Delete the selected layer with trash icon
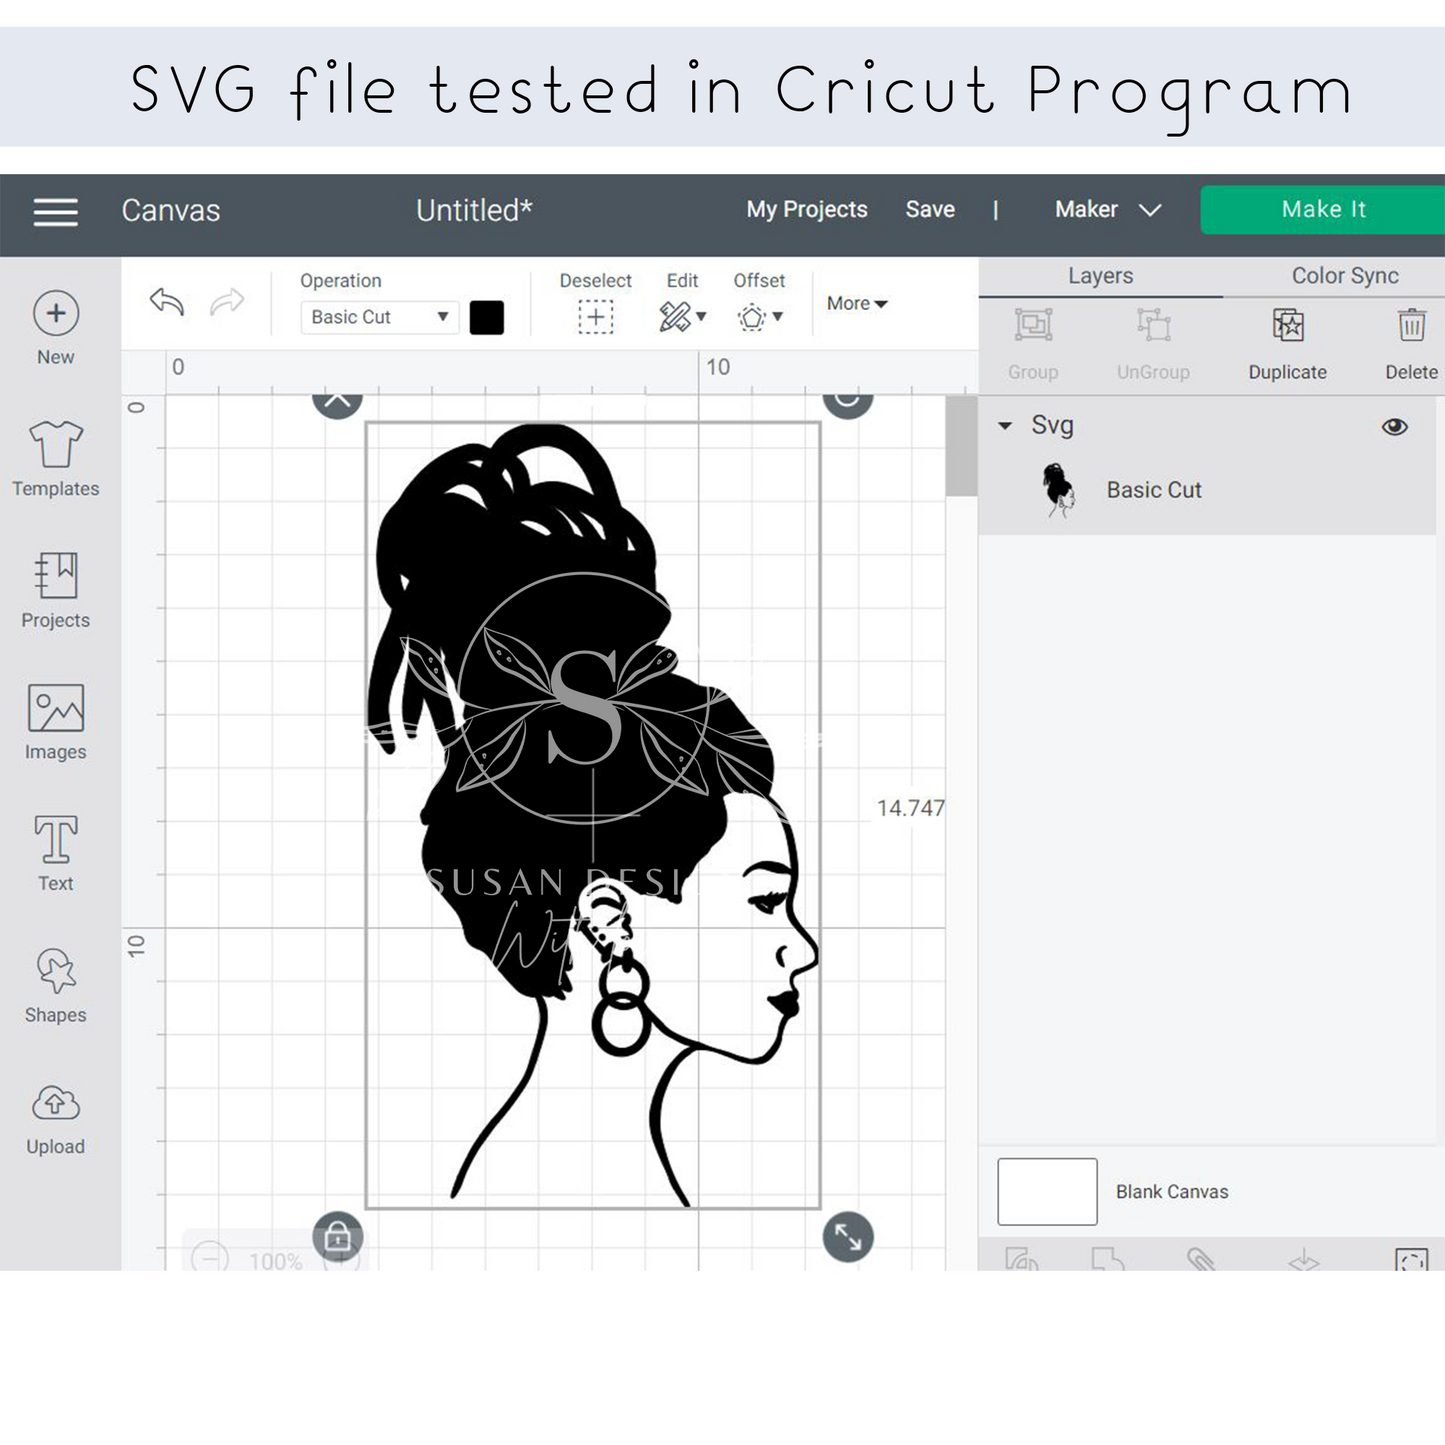 tap(1411, 326)
